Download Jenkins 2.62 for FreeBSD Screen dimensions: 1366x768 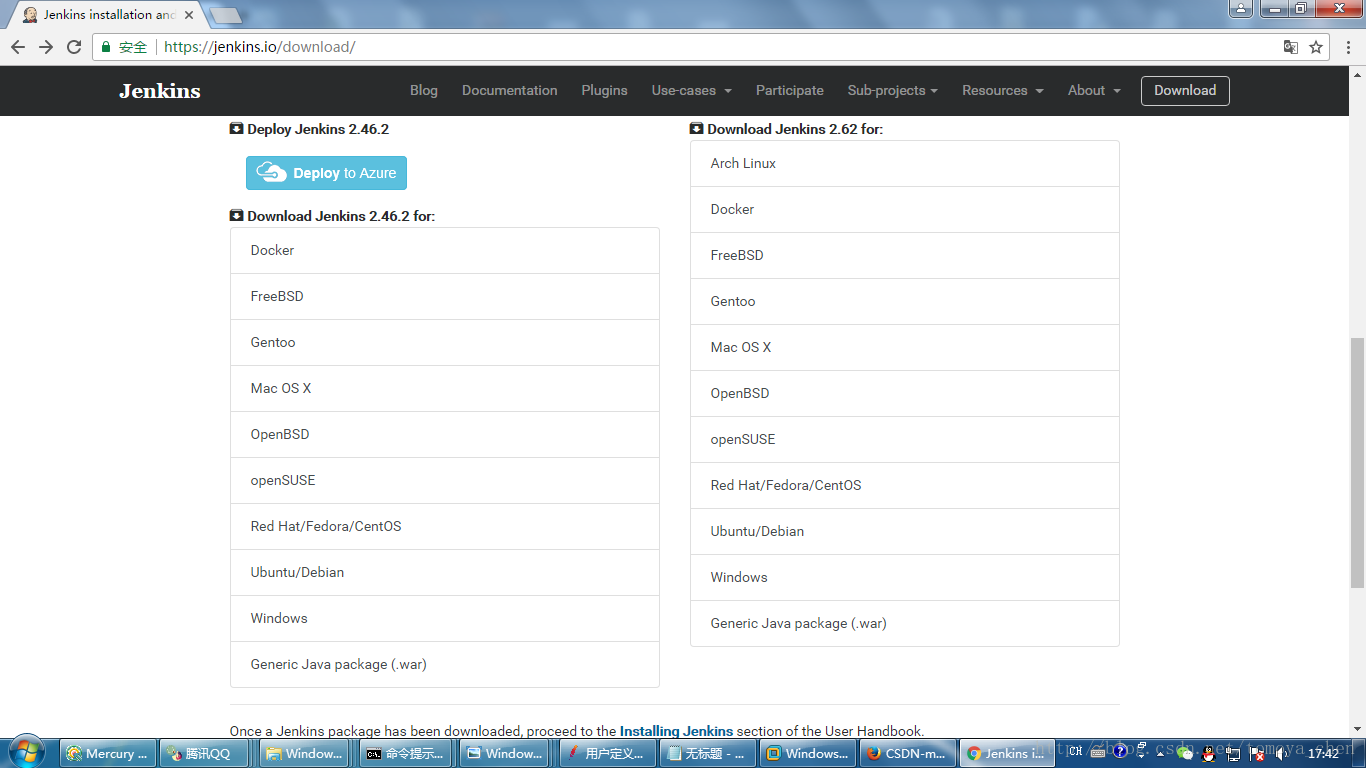pyautogui.click(x=905, y=256)
